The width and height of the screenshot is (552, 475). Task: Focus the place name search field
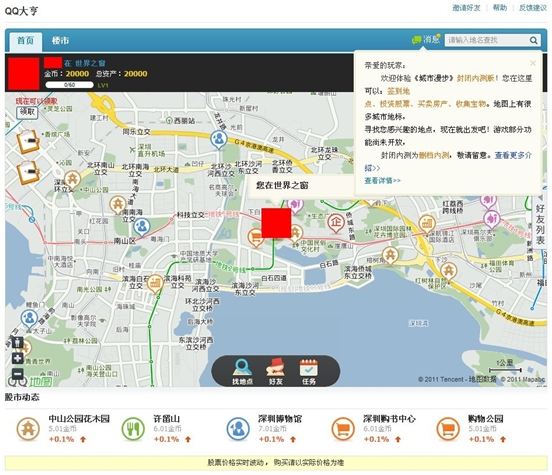click(x=487, y=40)
